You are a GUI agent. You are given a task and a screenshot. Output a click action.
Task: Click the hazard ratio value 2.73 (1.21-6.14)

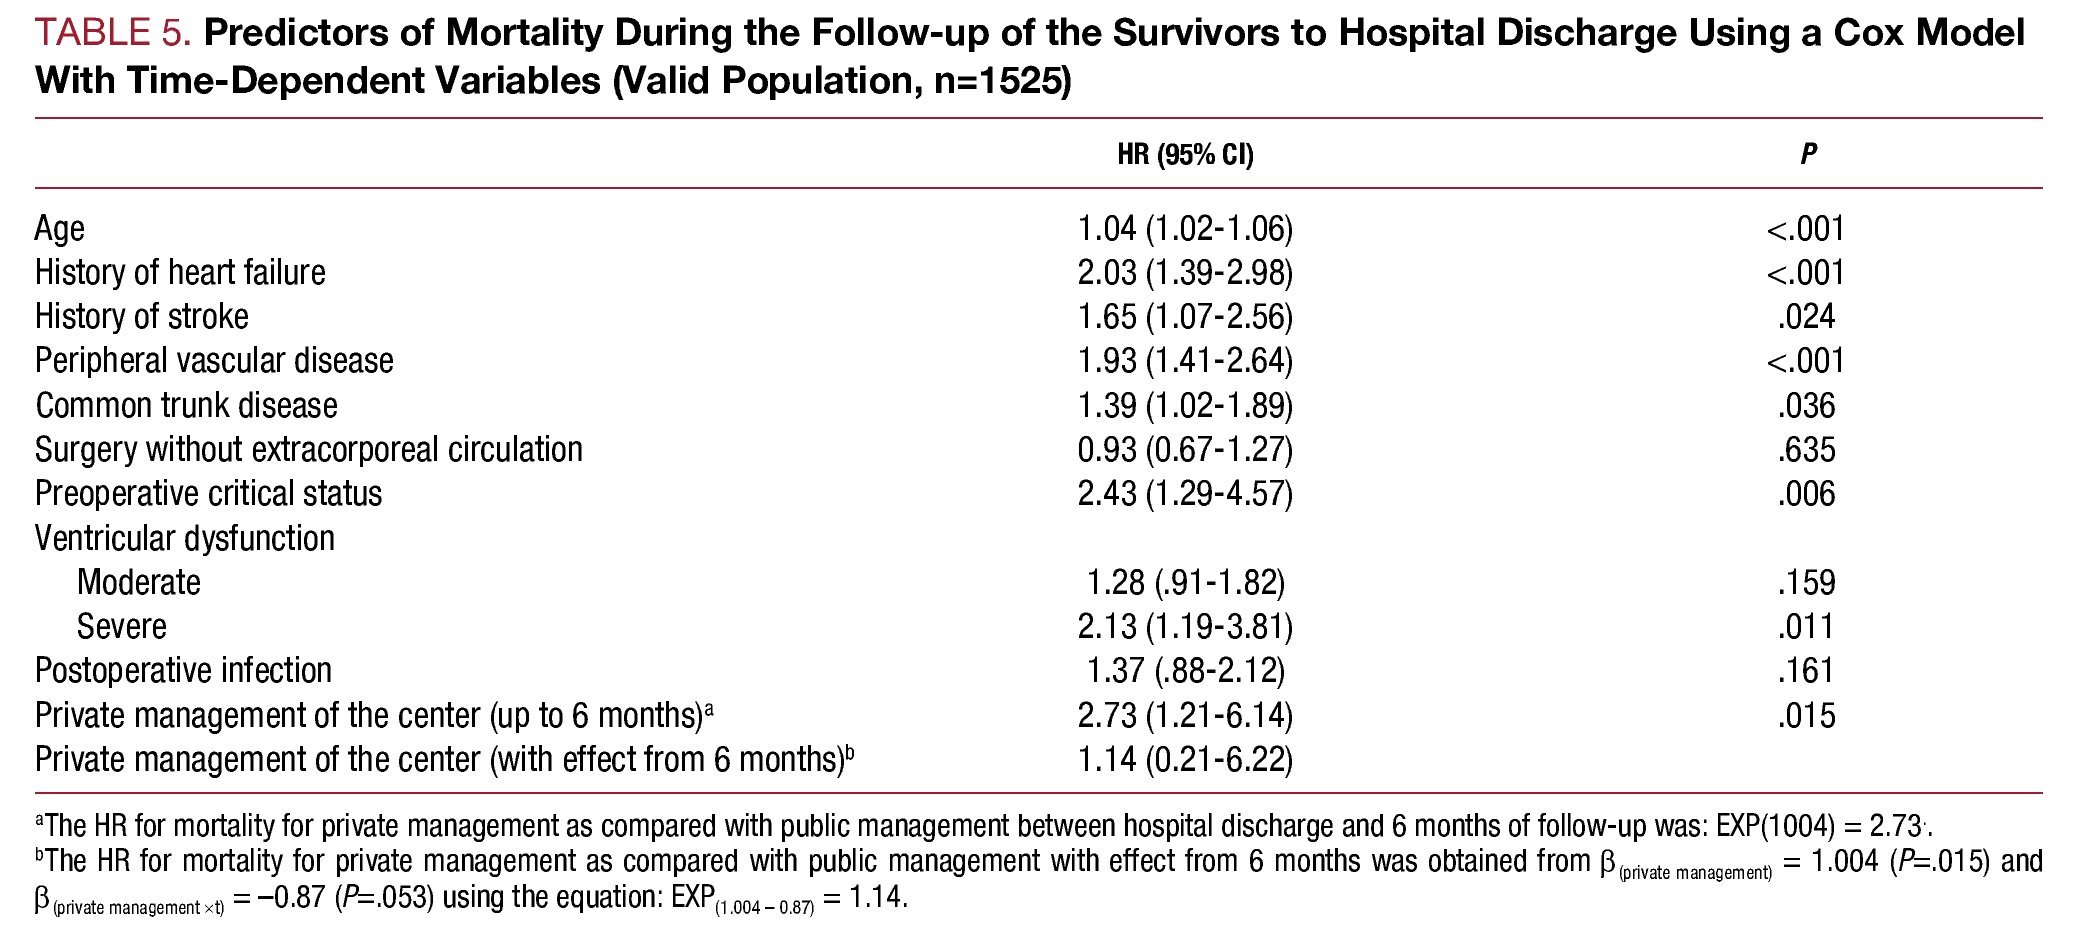click(1184, 716)
